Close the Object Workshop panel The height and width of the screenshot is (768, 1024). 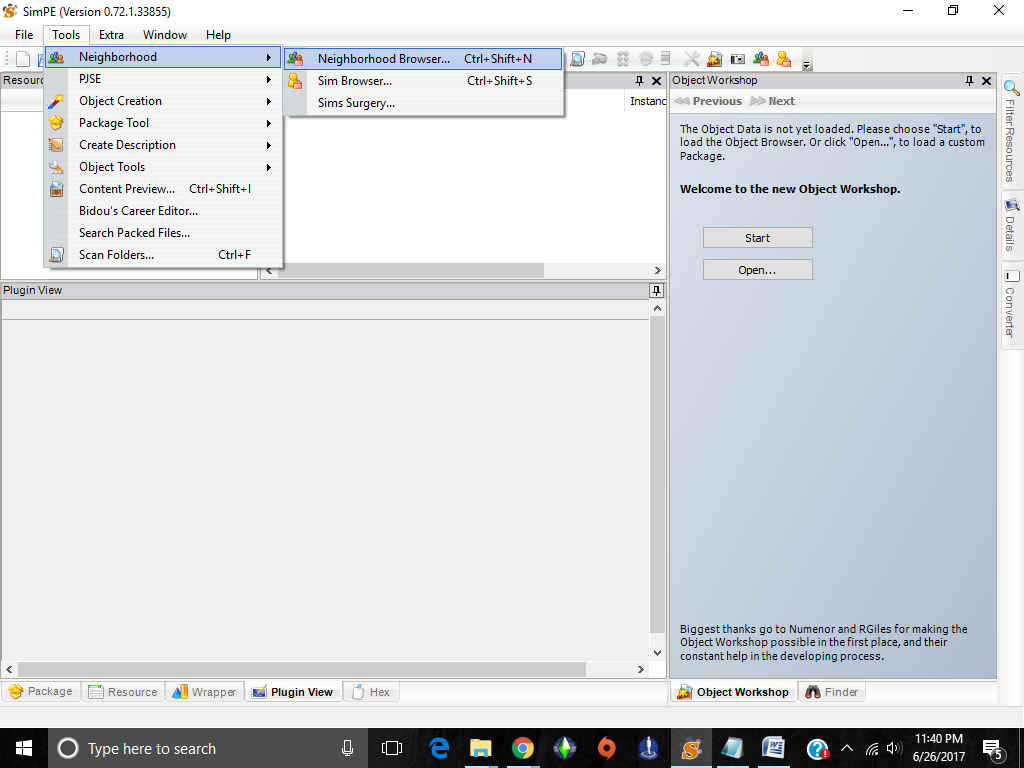(x=986, y=81)
